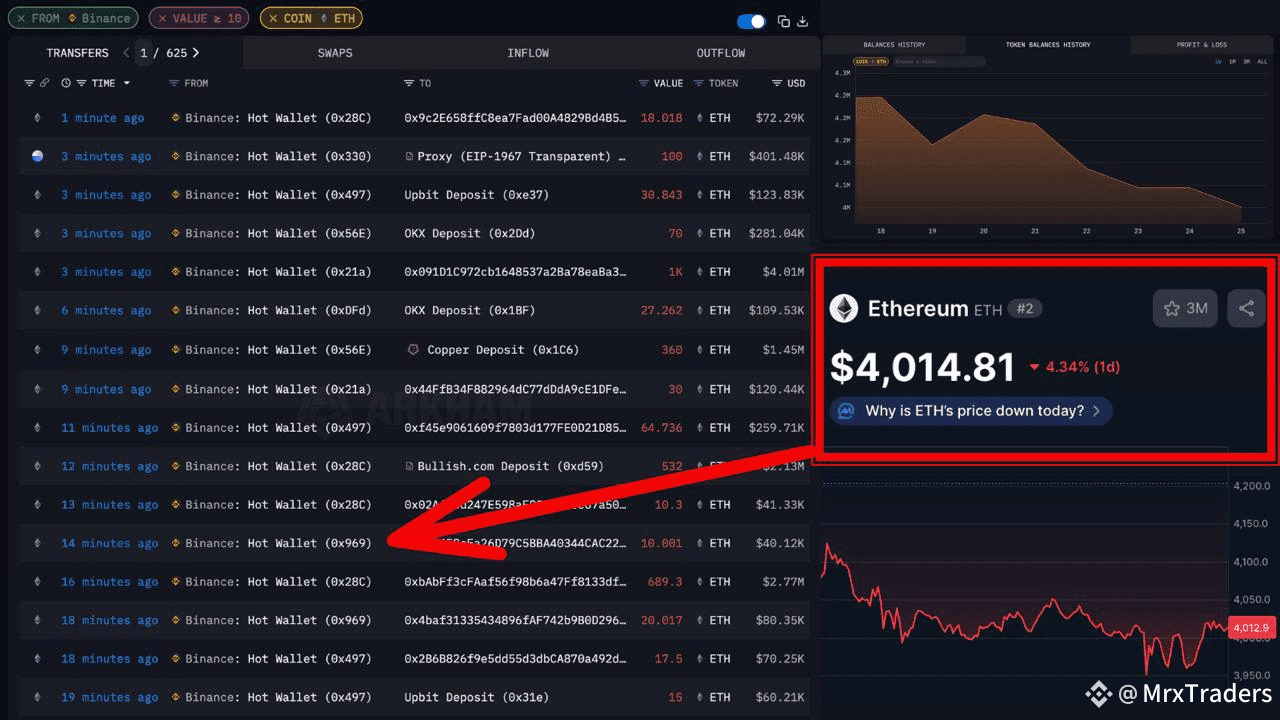Click the link chain icon in table header
The image size is (1280, 720).
tap(45, 83)
